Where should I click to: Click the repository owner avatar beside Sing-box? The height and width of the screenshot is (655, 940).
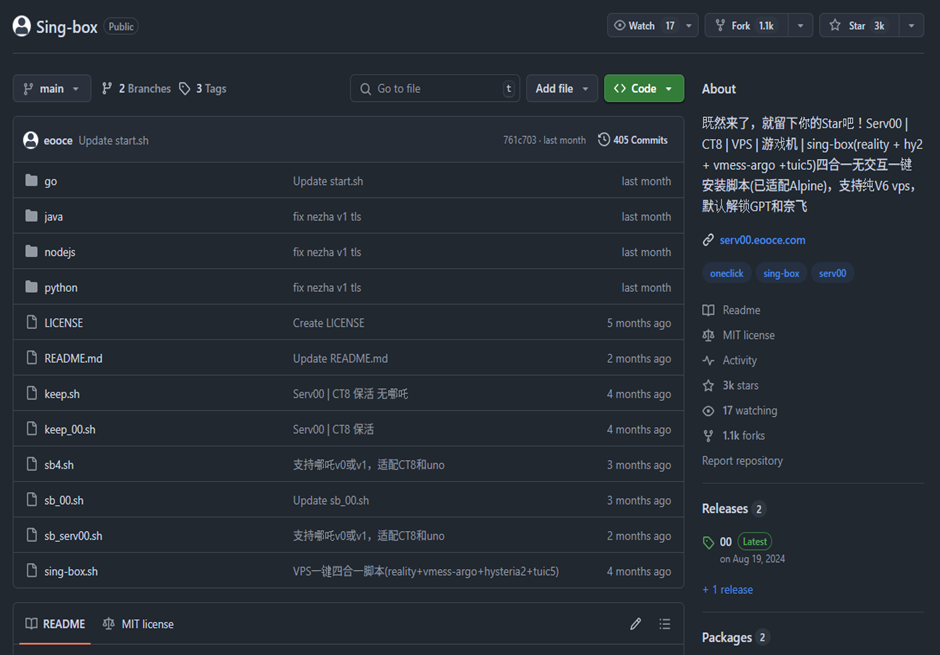point(22,26)
